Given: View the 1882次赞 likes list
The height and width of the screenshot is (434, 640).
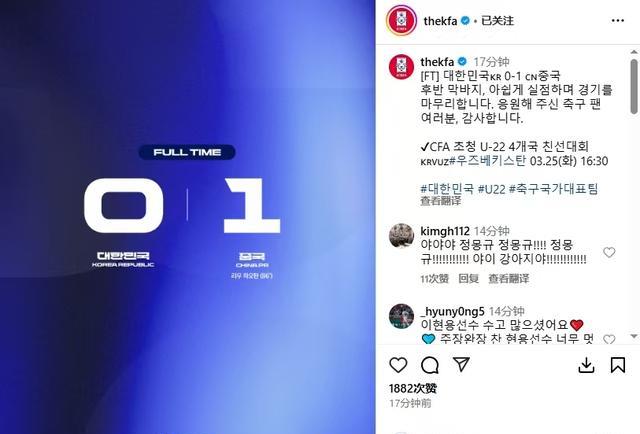Looking at the screenshot, I should point(413,388).
